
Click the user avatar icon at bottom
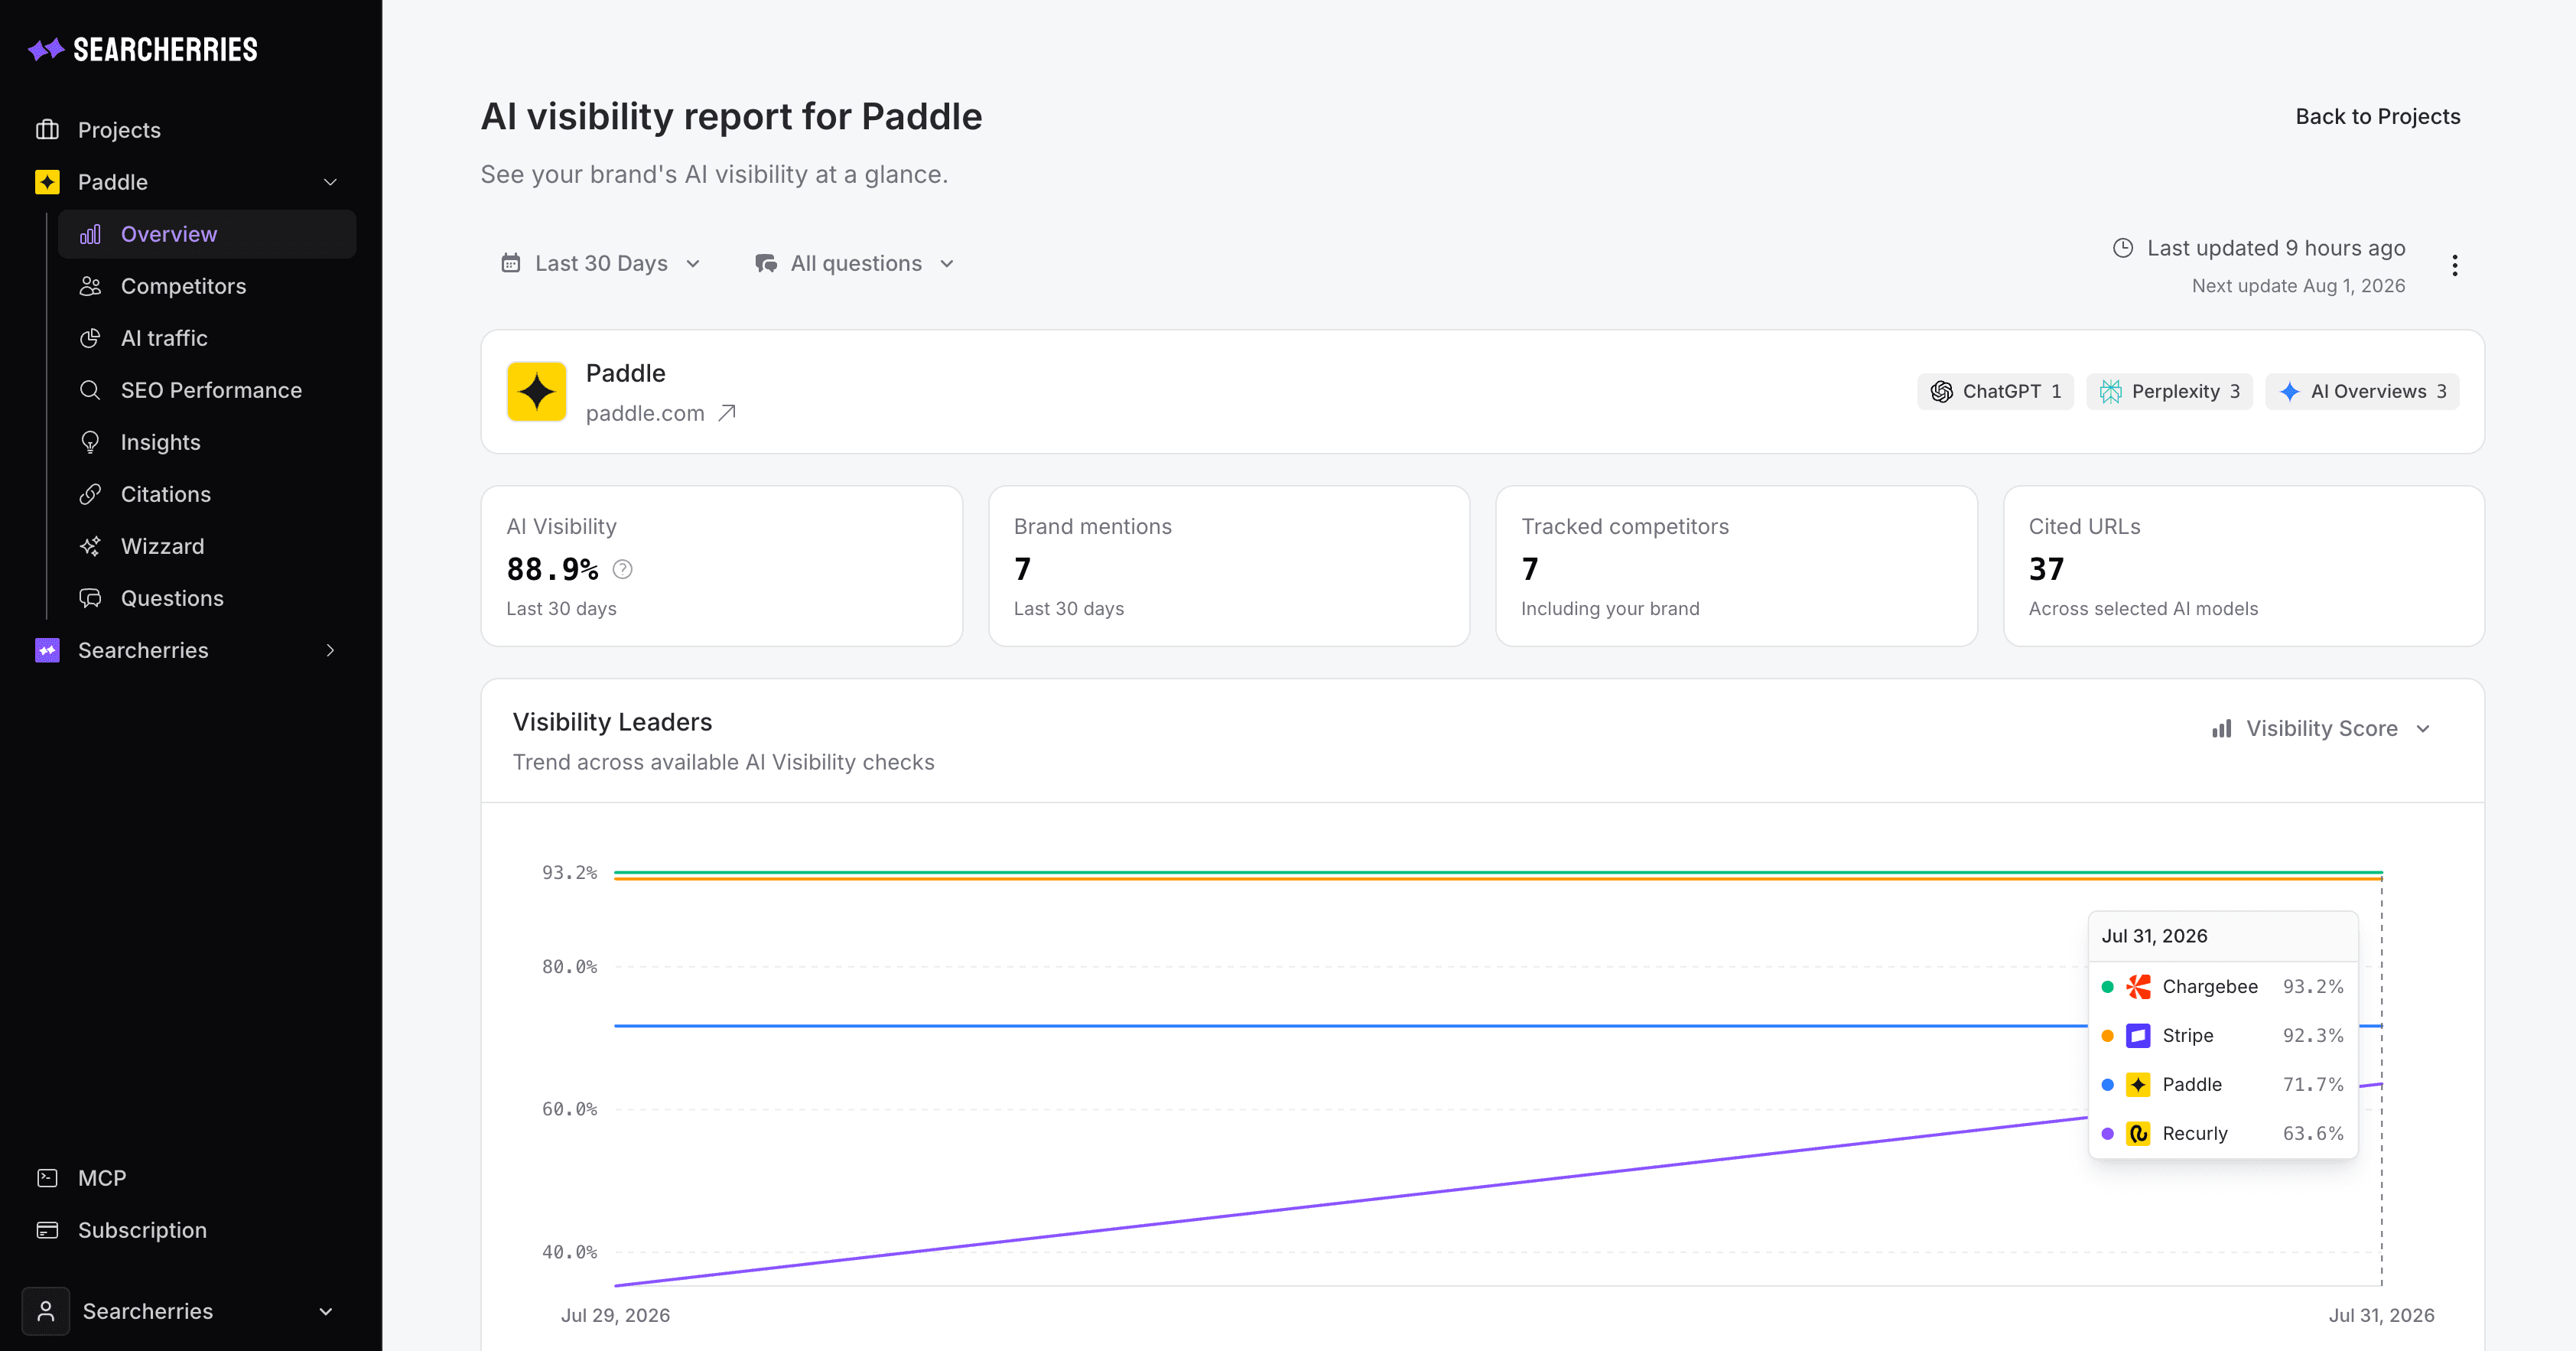click(x=46, y=1311)
